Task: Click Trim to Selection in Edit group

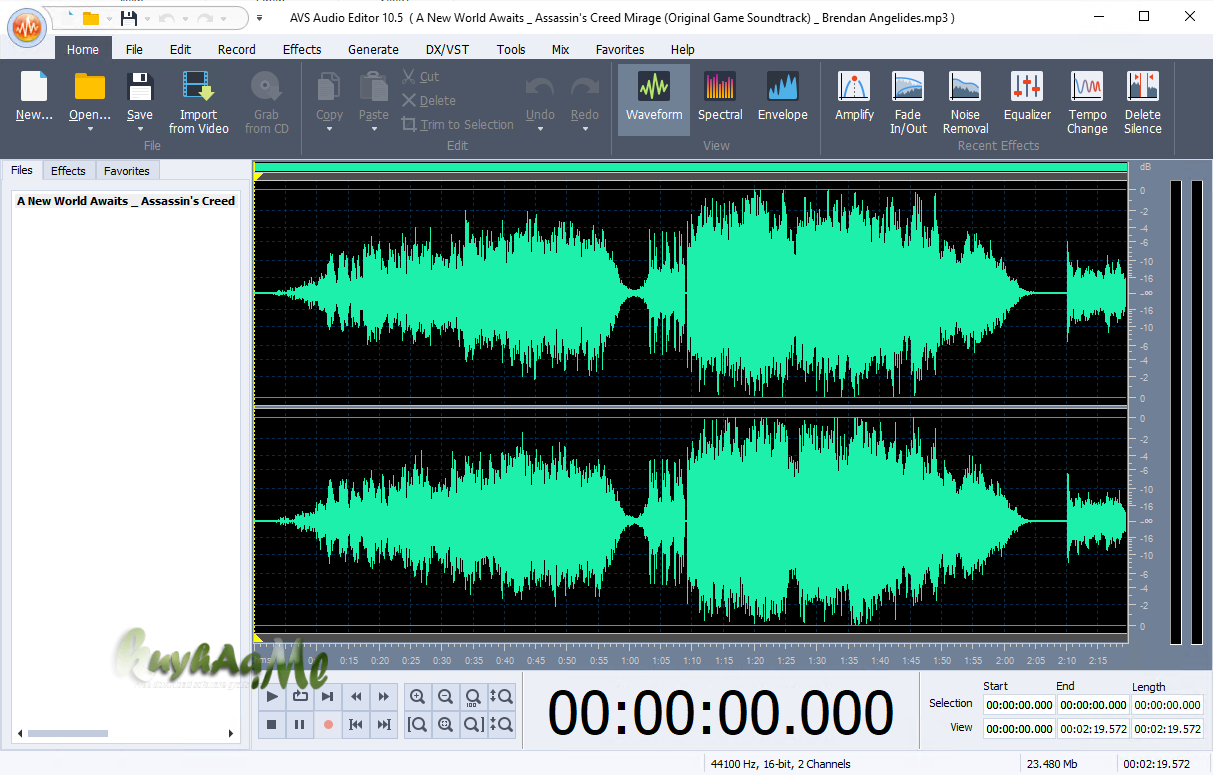Action: (x=458, y=125)
